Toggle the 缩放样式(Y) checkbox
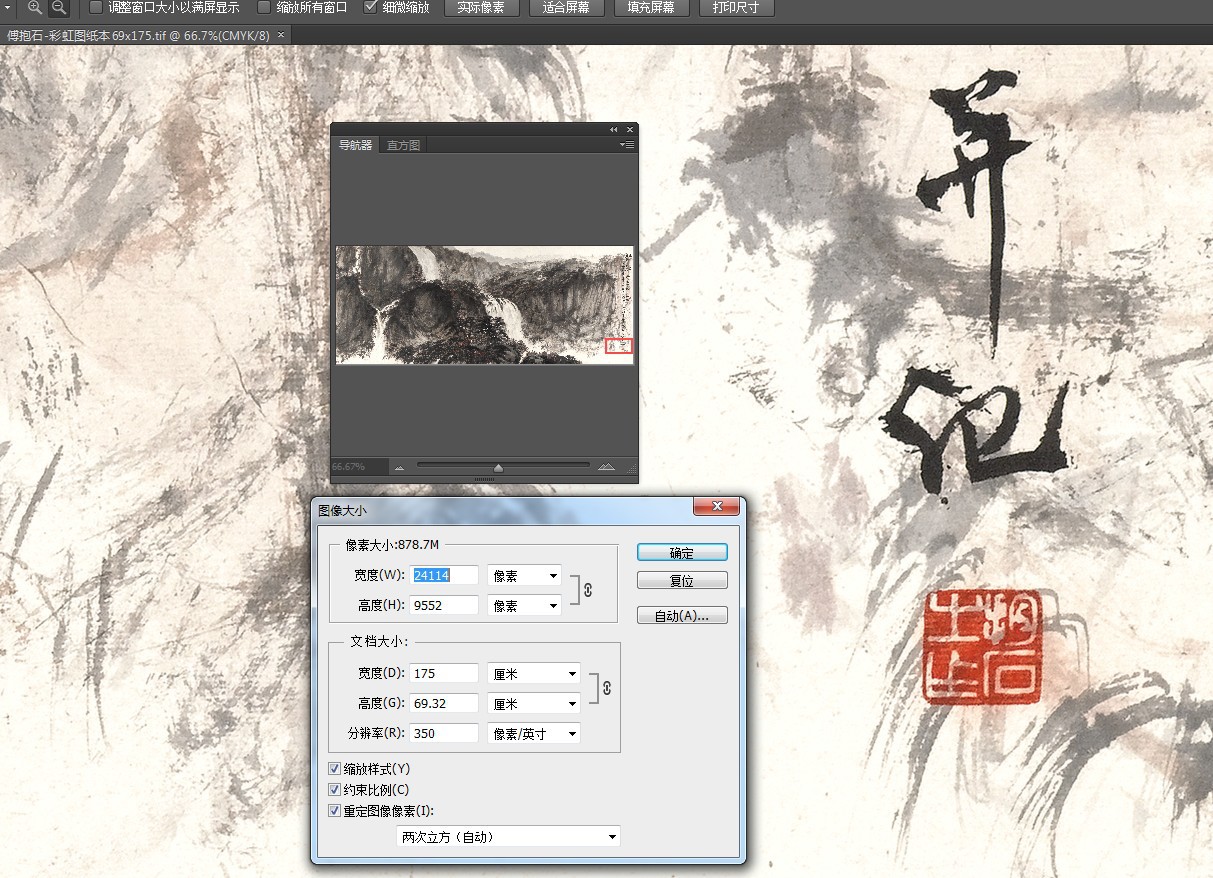1213x878 pixels. tap(335, 769)
